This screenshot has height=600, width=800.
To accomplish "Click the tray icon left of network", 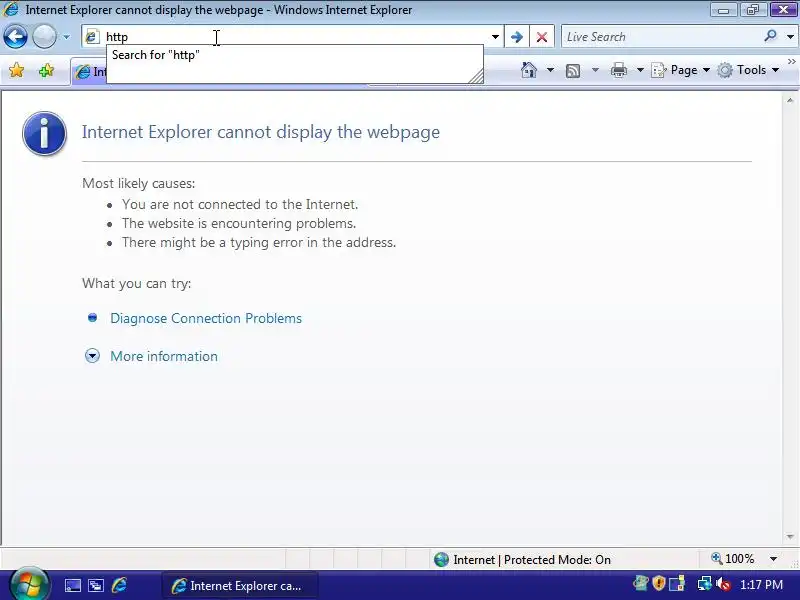I will pyautogui.click(x=677, y=583).
